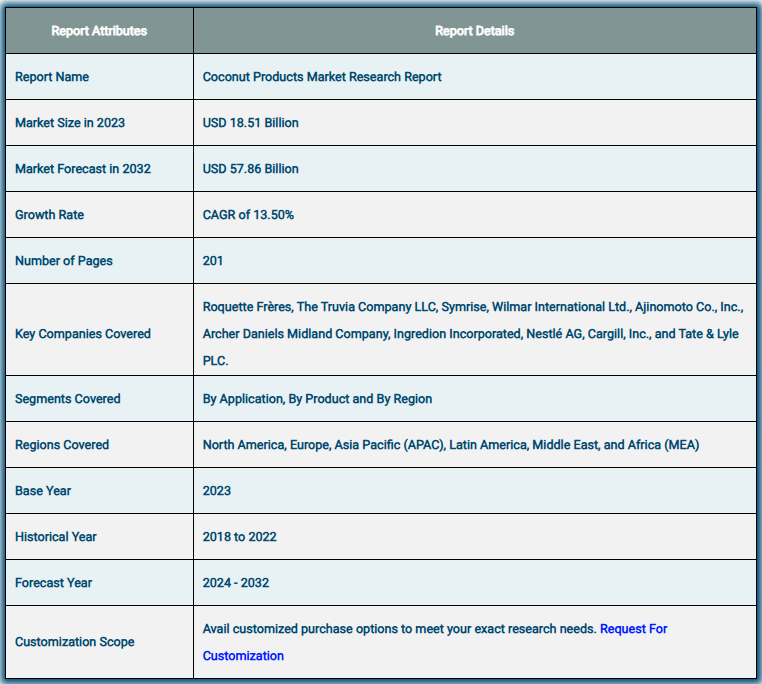Select the 201 pages value
The height and width of the screenshot is (684, 762).
pos(212,261)
